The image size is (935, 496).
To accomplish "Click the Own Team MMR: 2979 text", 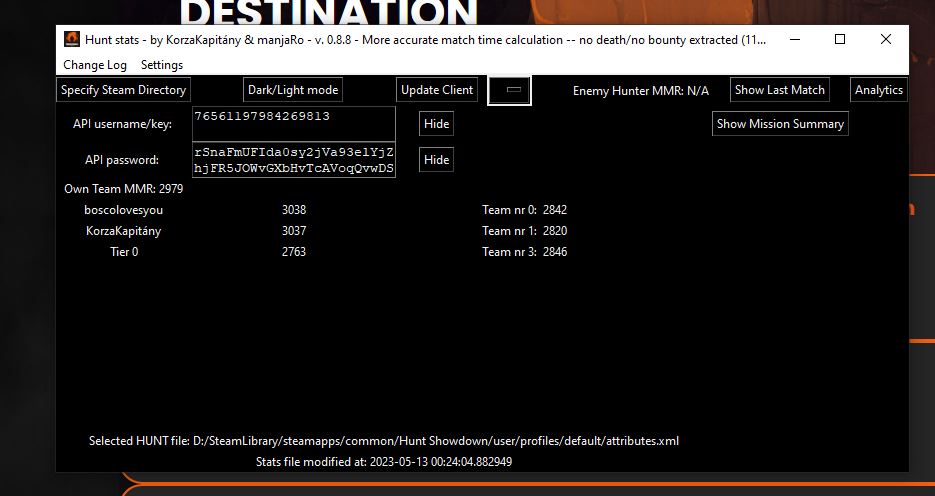I will click(123, 189).
